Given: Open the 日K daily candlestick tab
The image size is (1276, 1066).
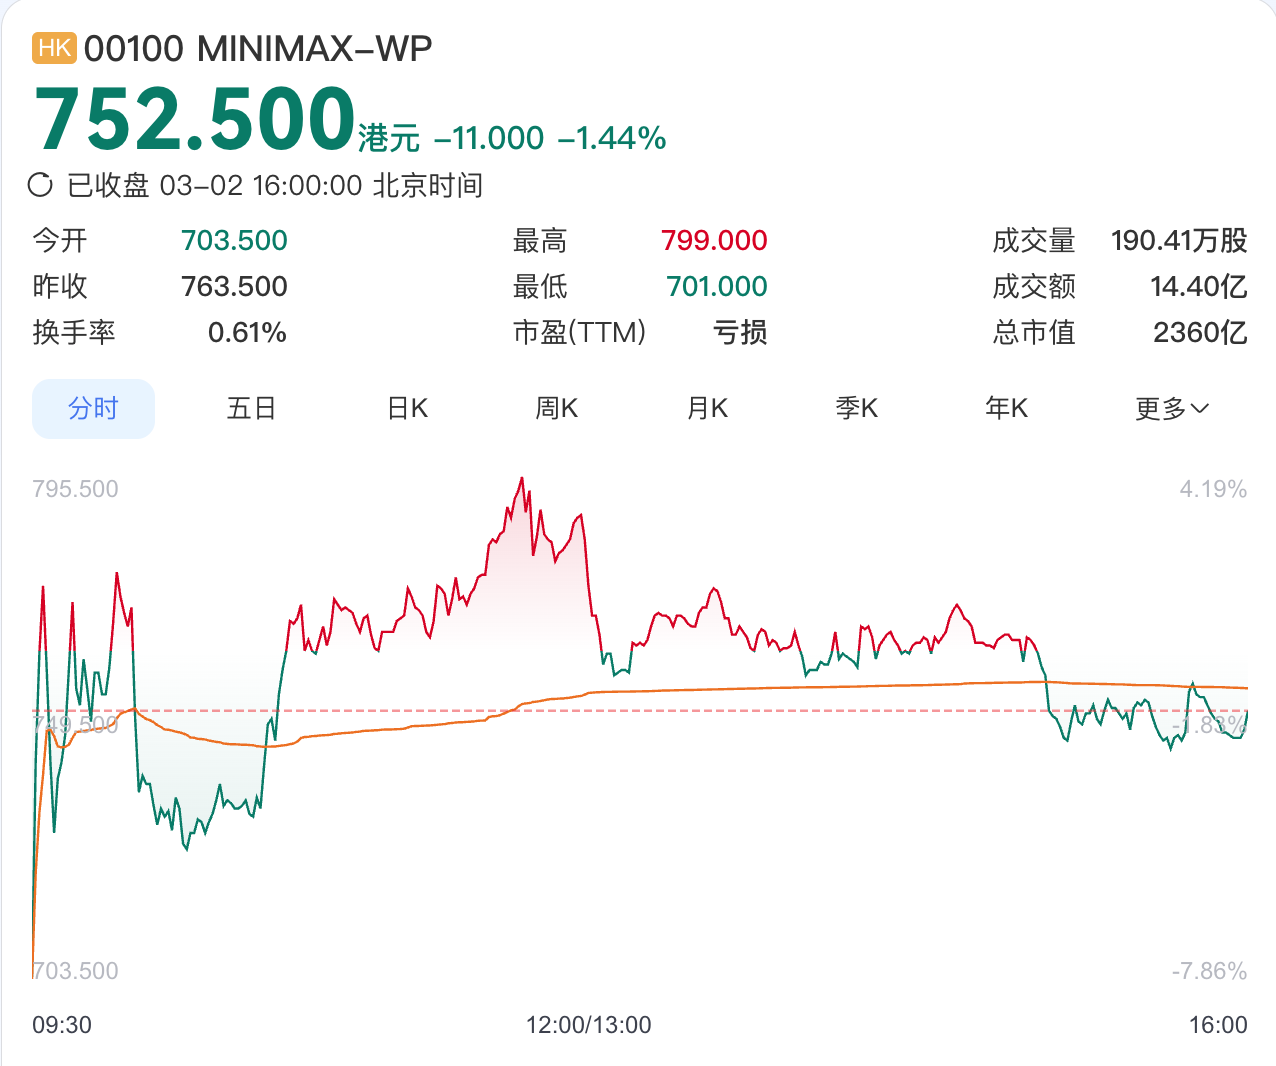Looking at the screenshot, I should coord(408,408).
